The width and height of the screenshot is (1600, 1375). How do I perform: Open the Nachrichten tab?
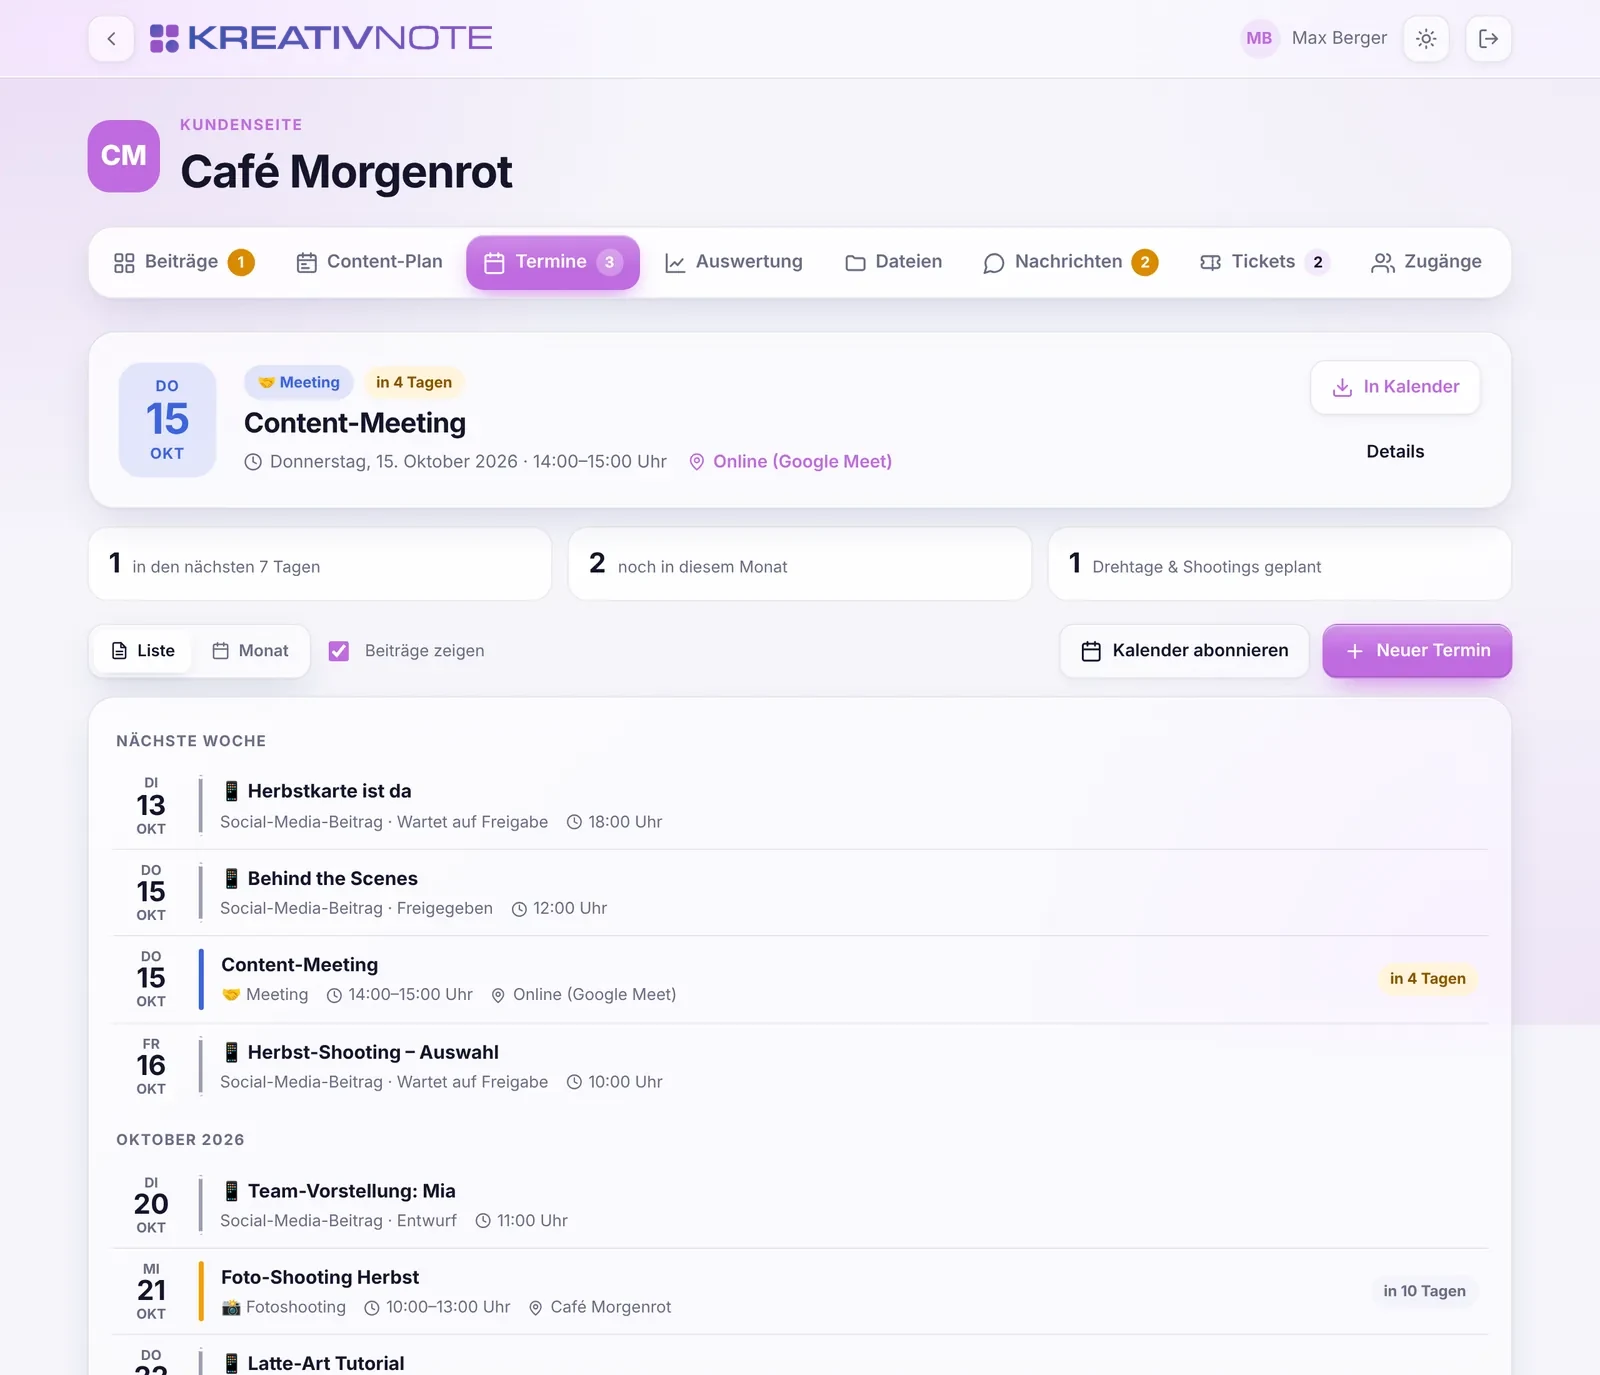click(1070, 262)
